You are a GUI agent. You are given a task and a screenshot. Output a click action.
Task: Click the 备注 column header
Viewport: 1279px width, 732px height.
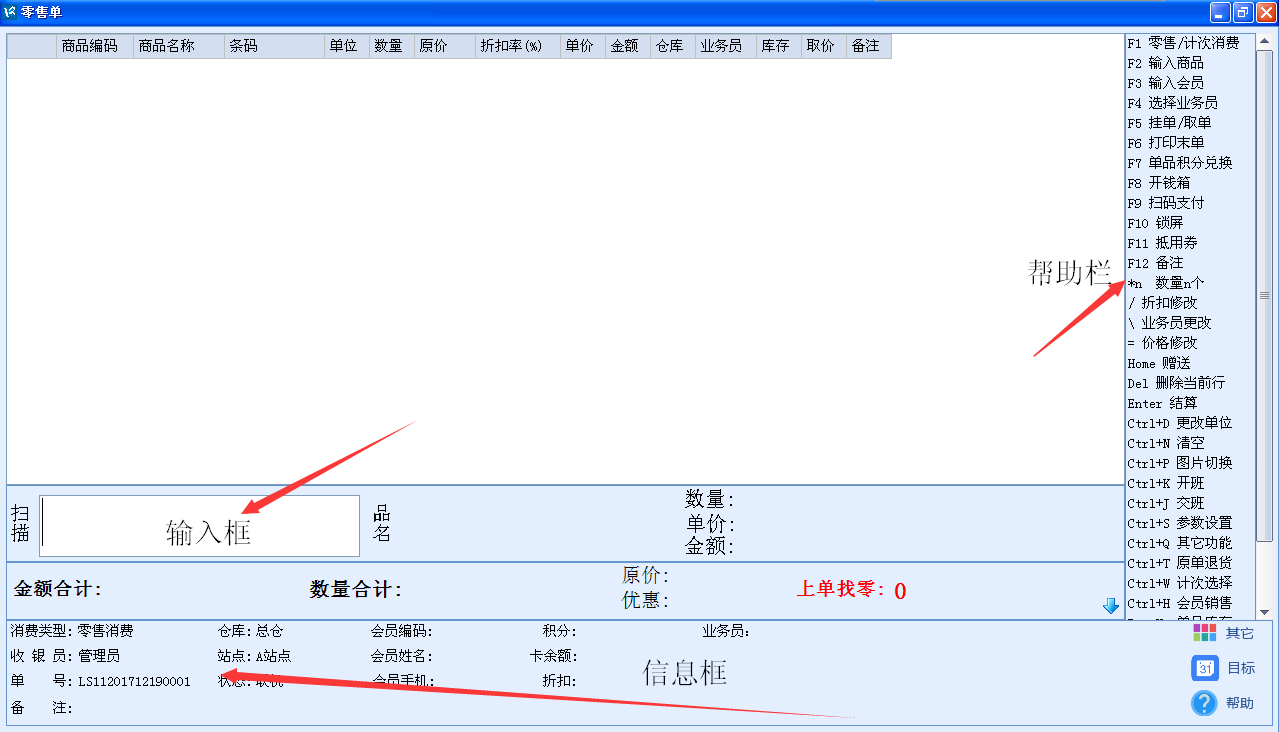pos(868,46)
